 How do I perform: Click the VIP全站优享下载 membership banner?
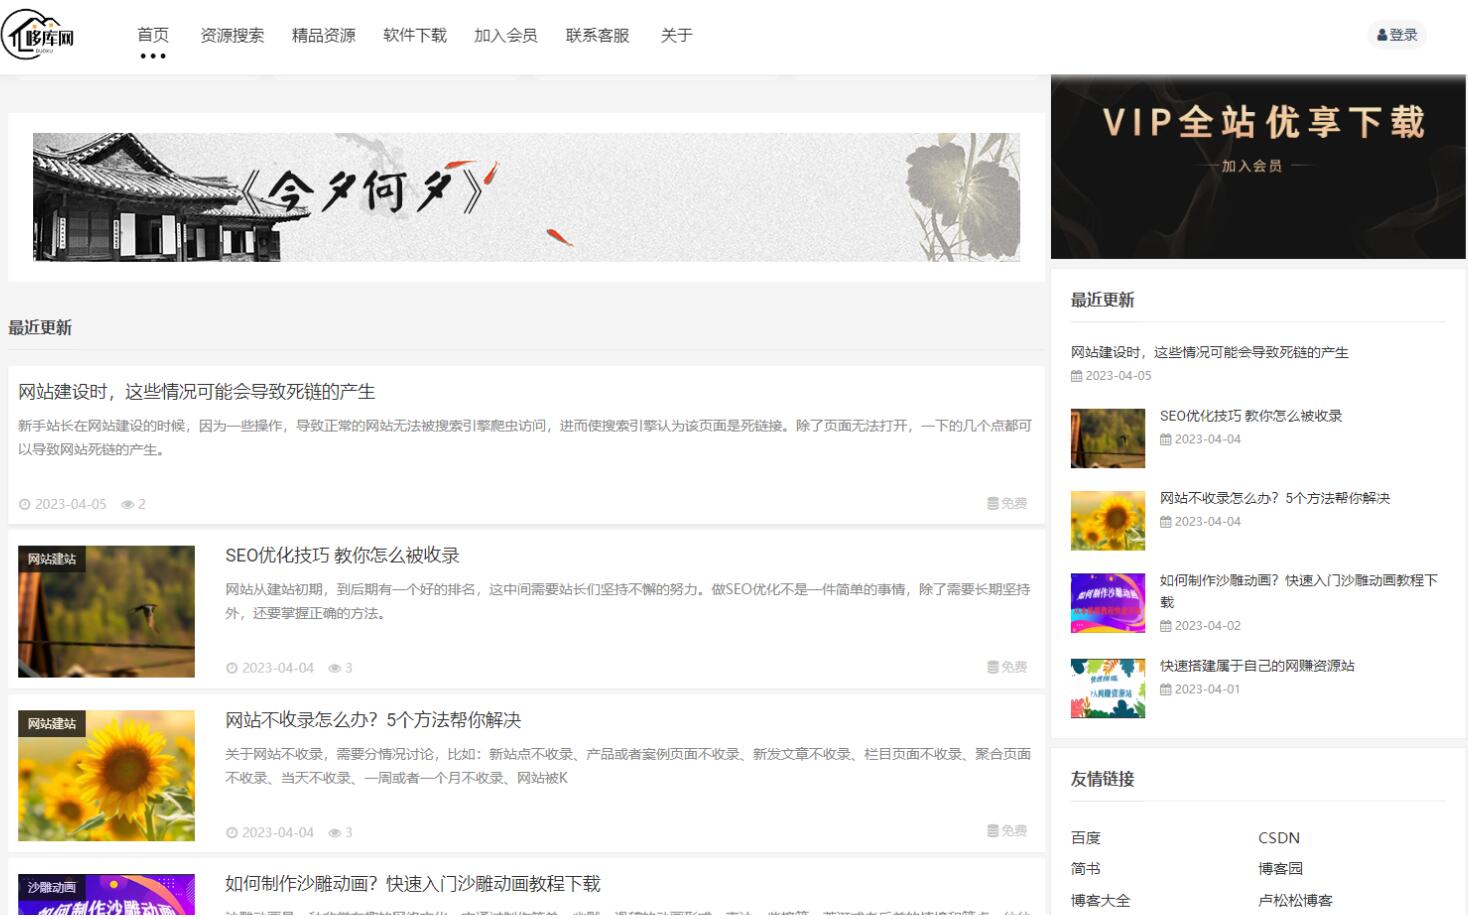point(1256,165)
